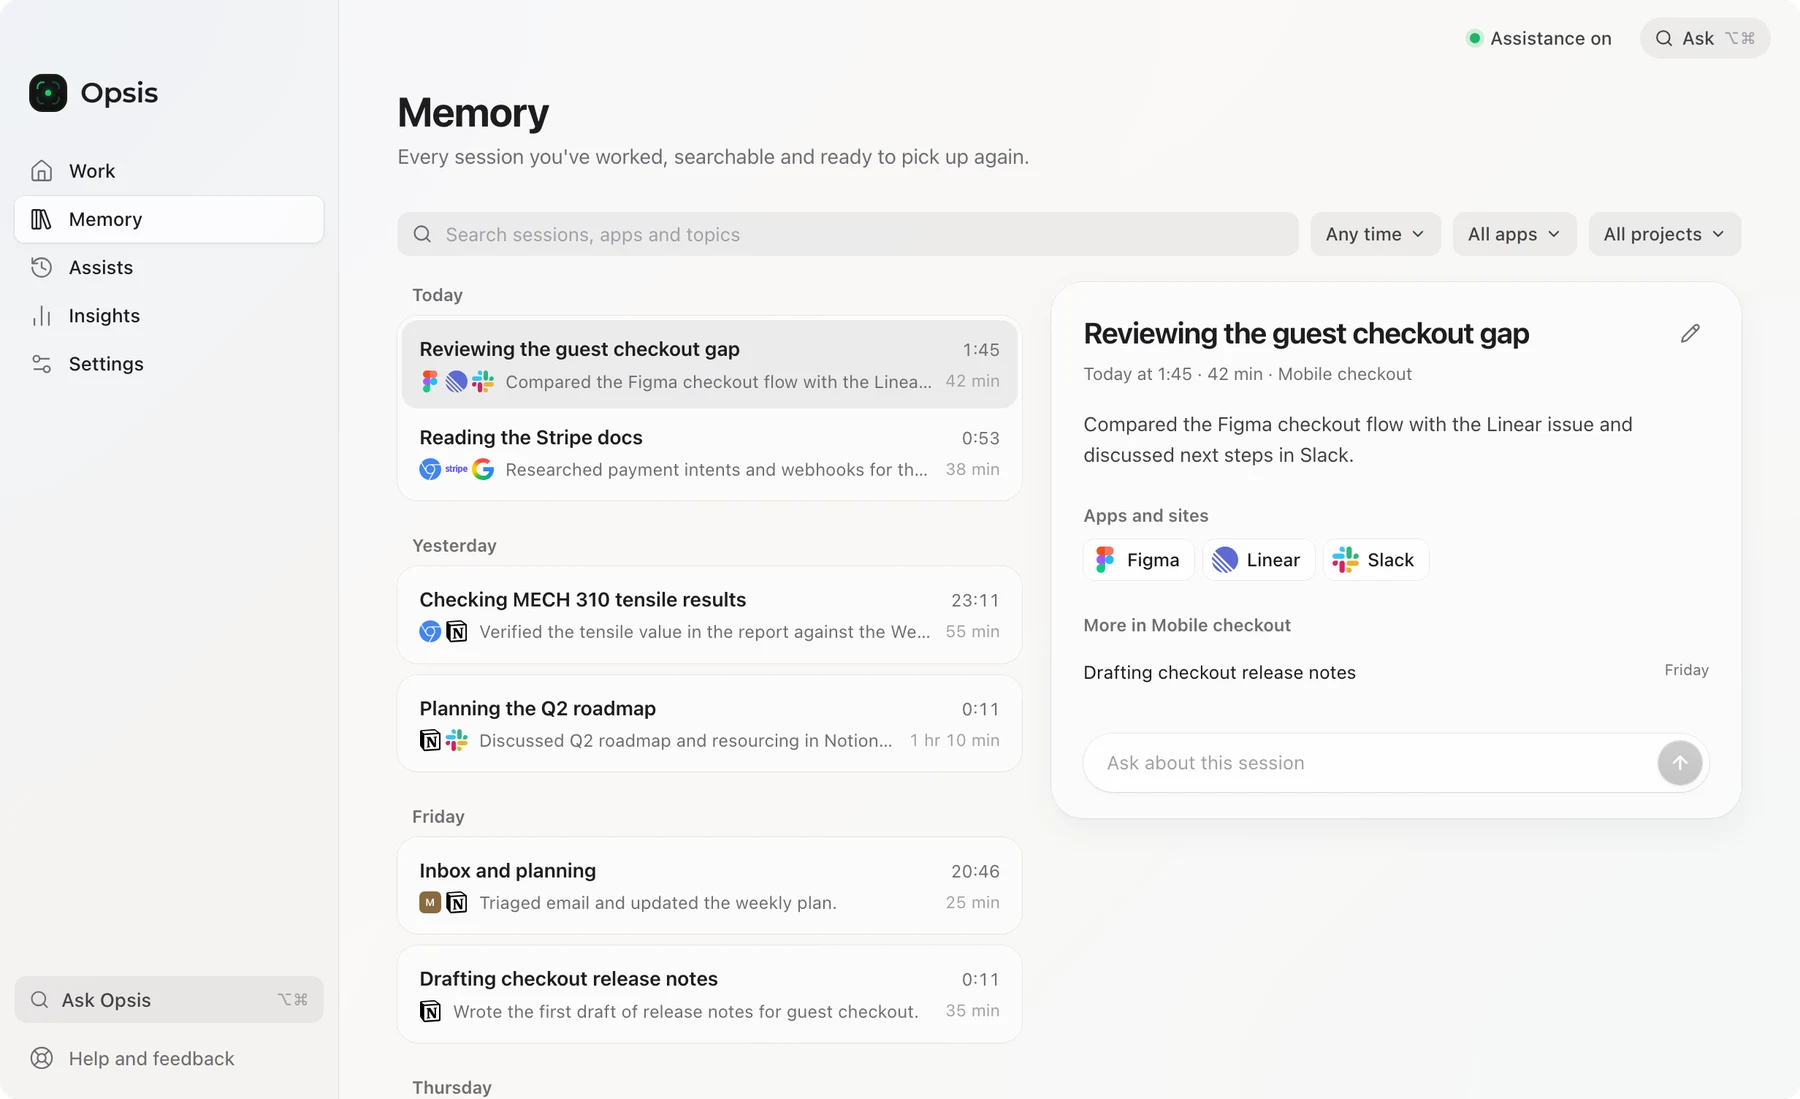The image size is (1800, 1099).
Task: Open the Planning the Q2 roadmap session
Action: (x=710, y=724)
